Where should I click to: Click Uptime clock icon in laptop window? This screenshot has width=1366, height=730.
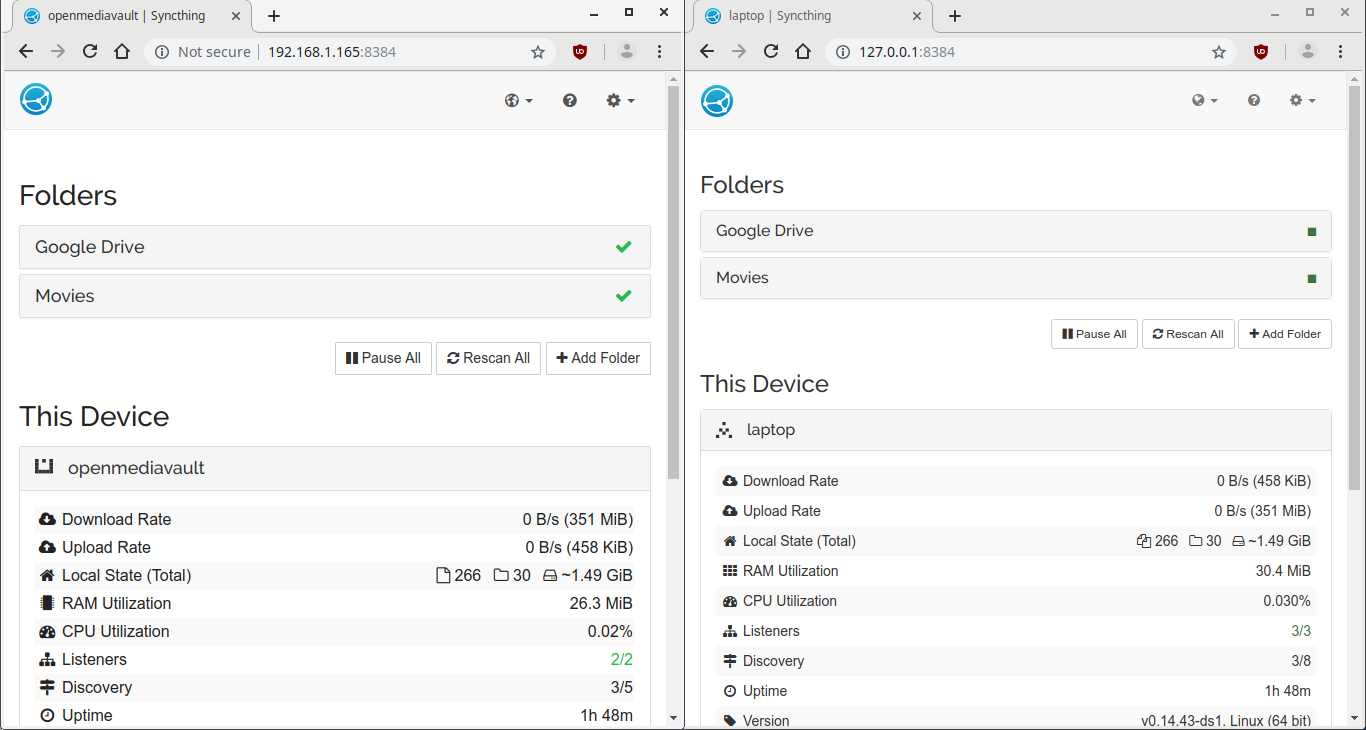[729, 691]
